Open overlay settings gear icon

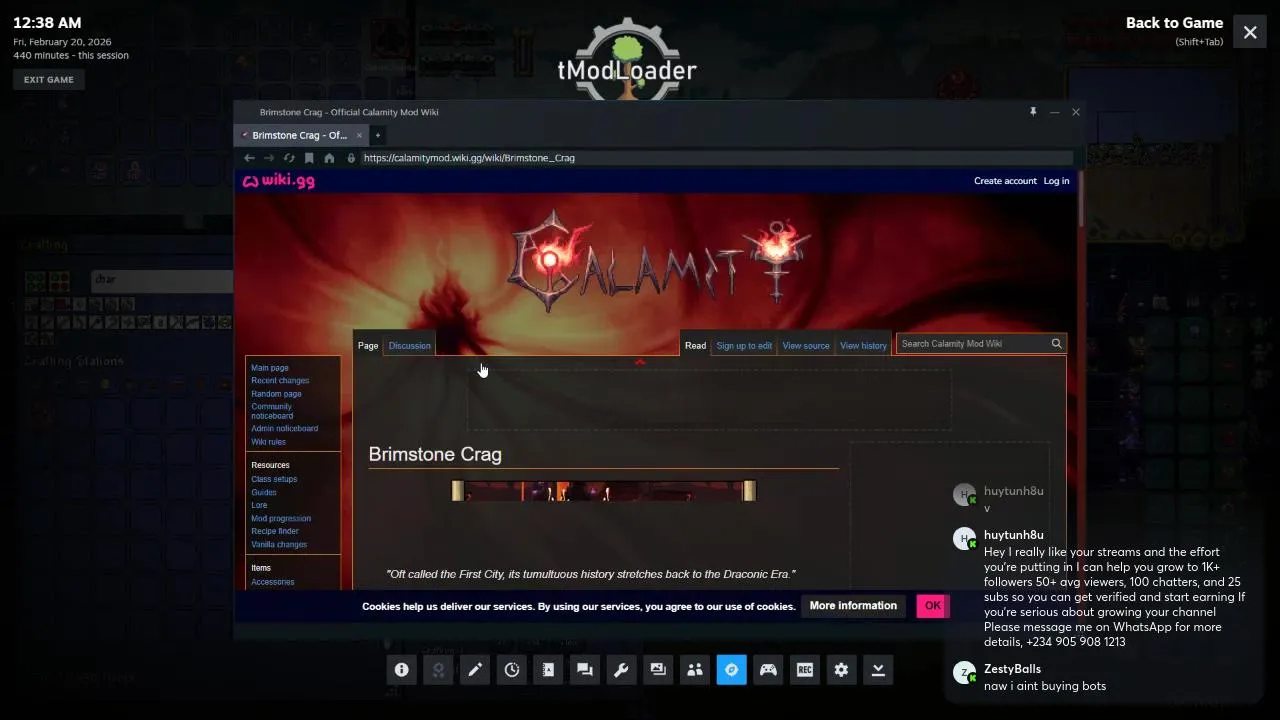pyautogui.click(x=841, y=670)
